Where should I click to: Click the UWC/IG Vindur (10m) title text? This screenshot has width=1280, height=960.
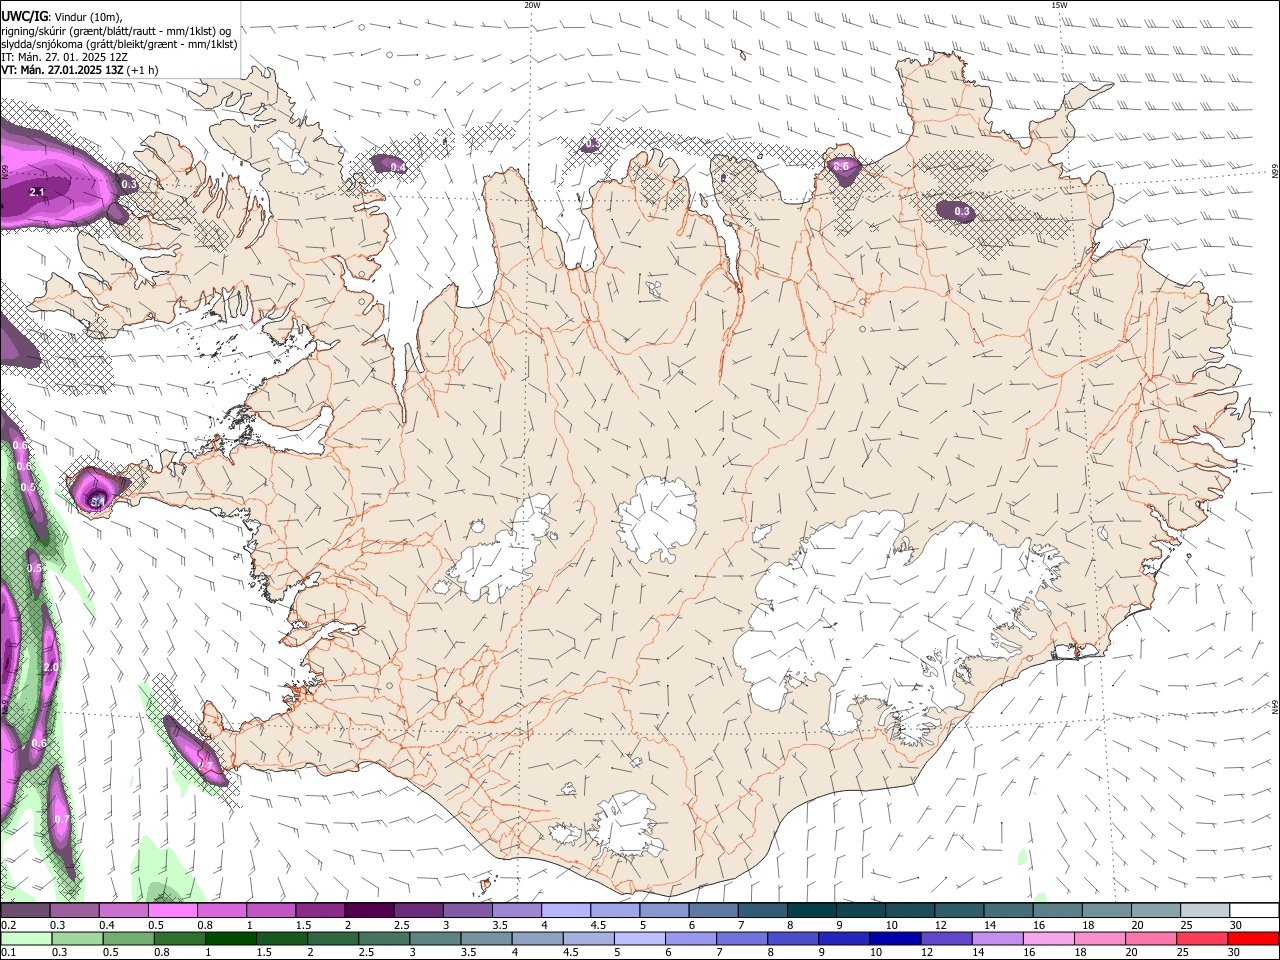pyautogui.click(x=62, y=16)
